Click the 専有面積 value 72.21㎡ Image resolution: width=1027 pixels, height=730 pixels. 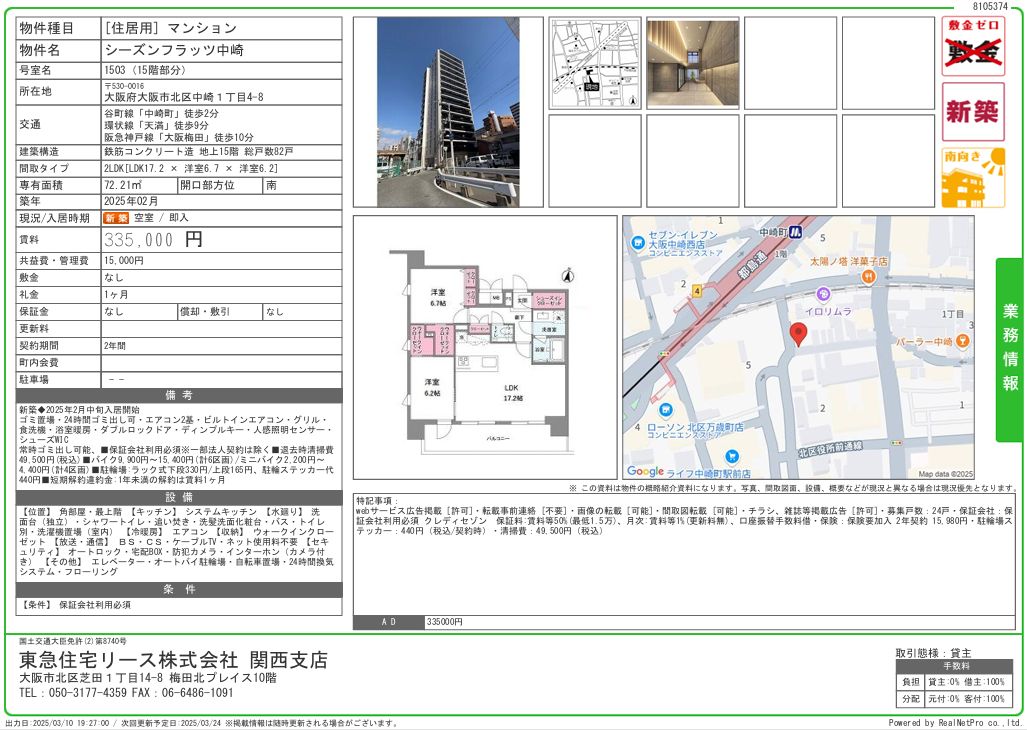coord(123,185)
